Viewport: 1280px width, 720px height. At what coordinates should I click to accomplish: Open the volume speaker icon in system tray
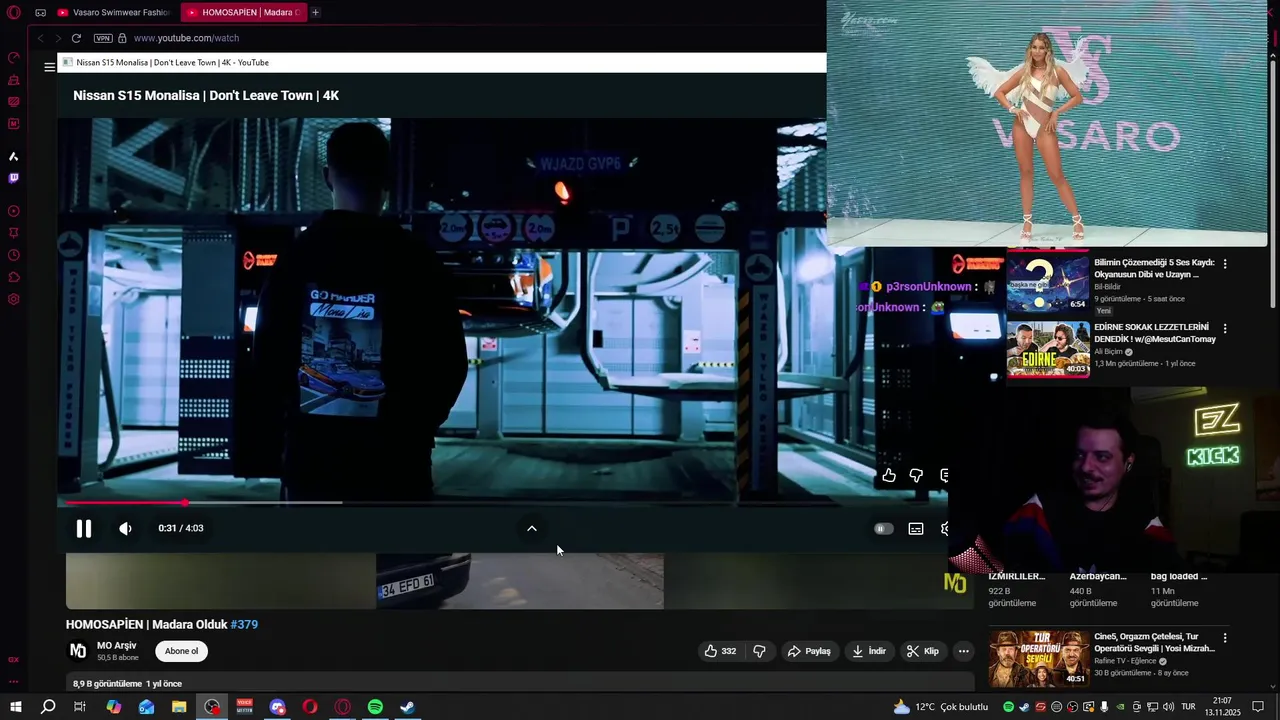(x=1169, y=707)
